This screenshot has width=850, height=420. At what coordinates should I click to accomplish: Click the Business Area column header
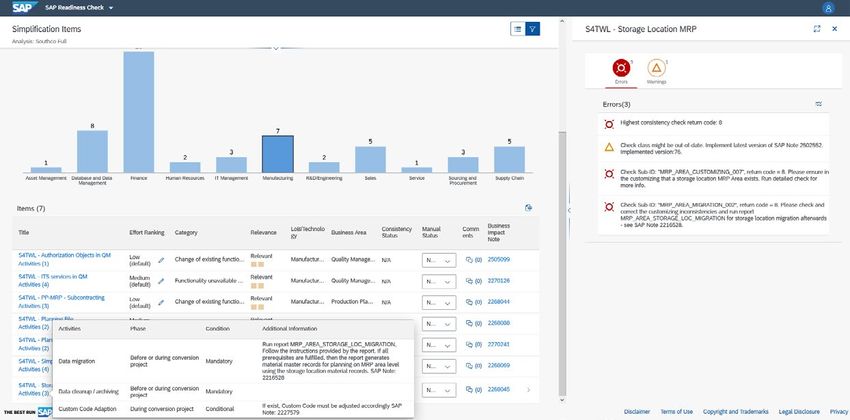(x=349, y=232)
